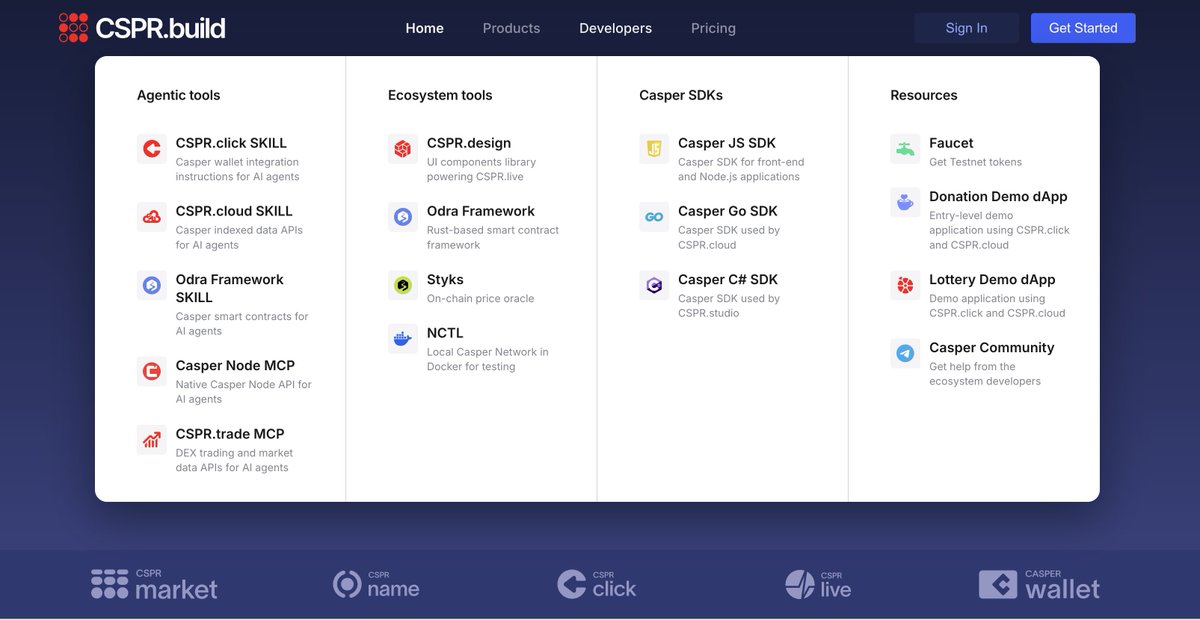Click the CSPR.design cube icon
The width and height of the screenshot is (1200, 620).
point(403,149)
